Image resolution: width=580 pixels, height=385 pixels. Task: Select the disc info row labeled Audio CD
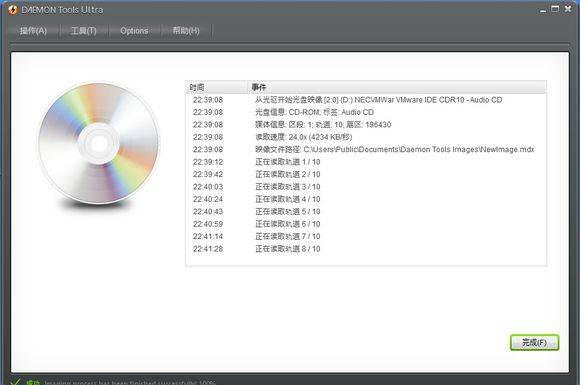click(366, 112)
